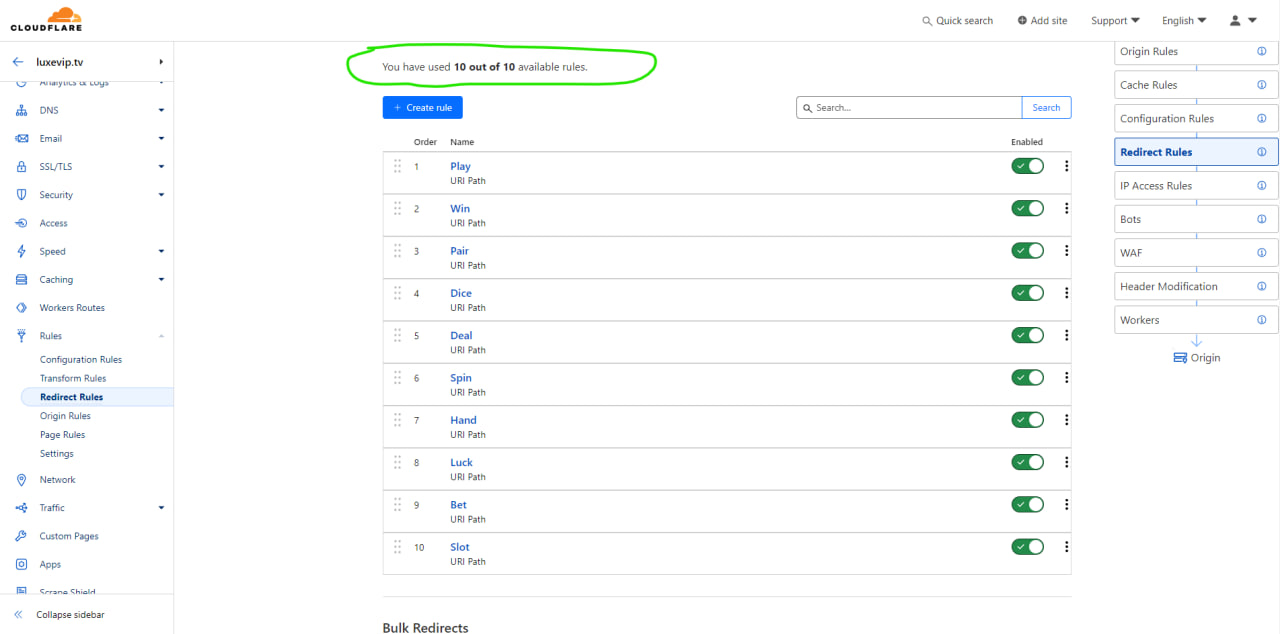Open the three-dot menu for Slot rule

tap(1067, 547)
